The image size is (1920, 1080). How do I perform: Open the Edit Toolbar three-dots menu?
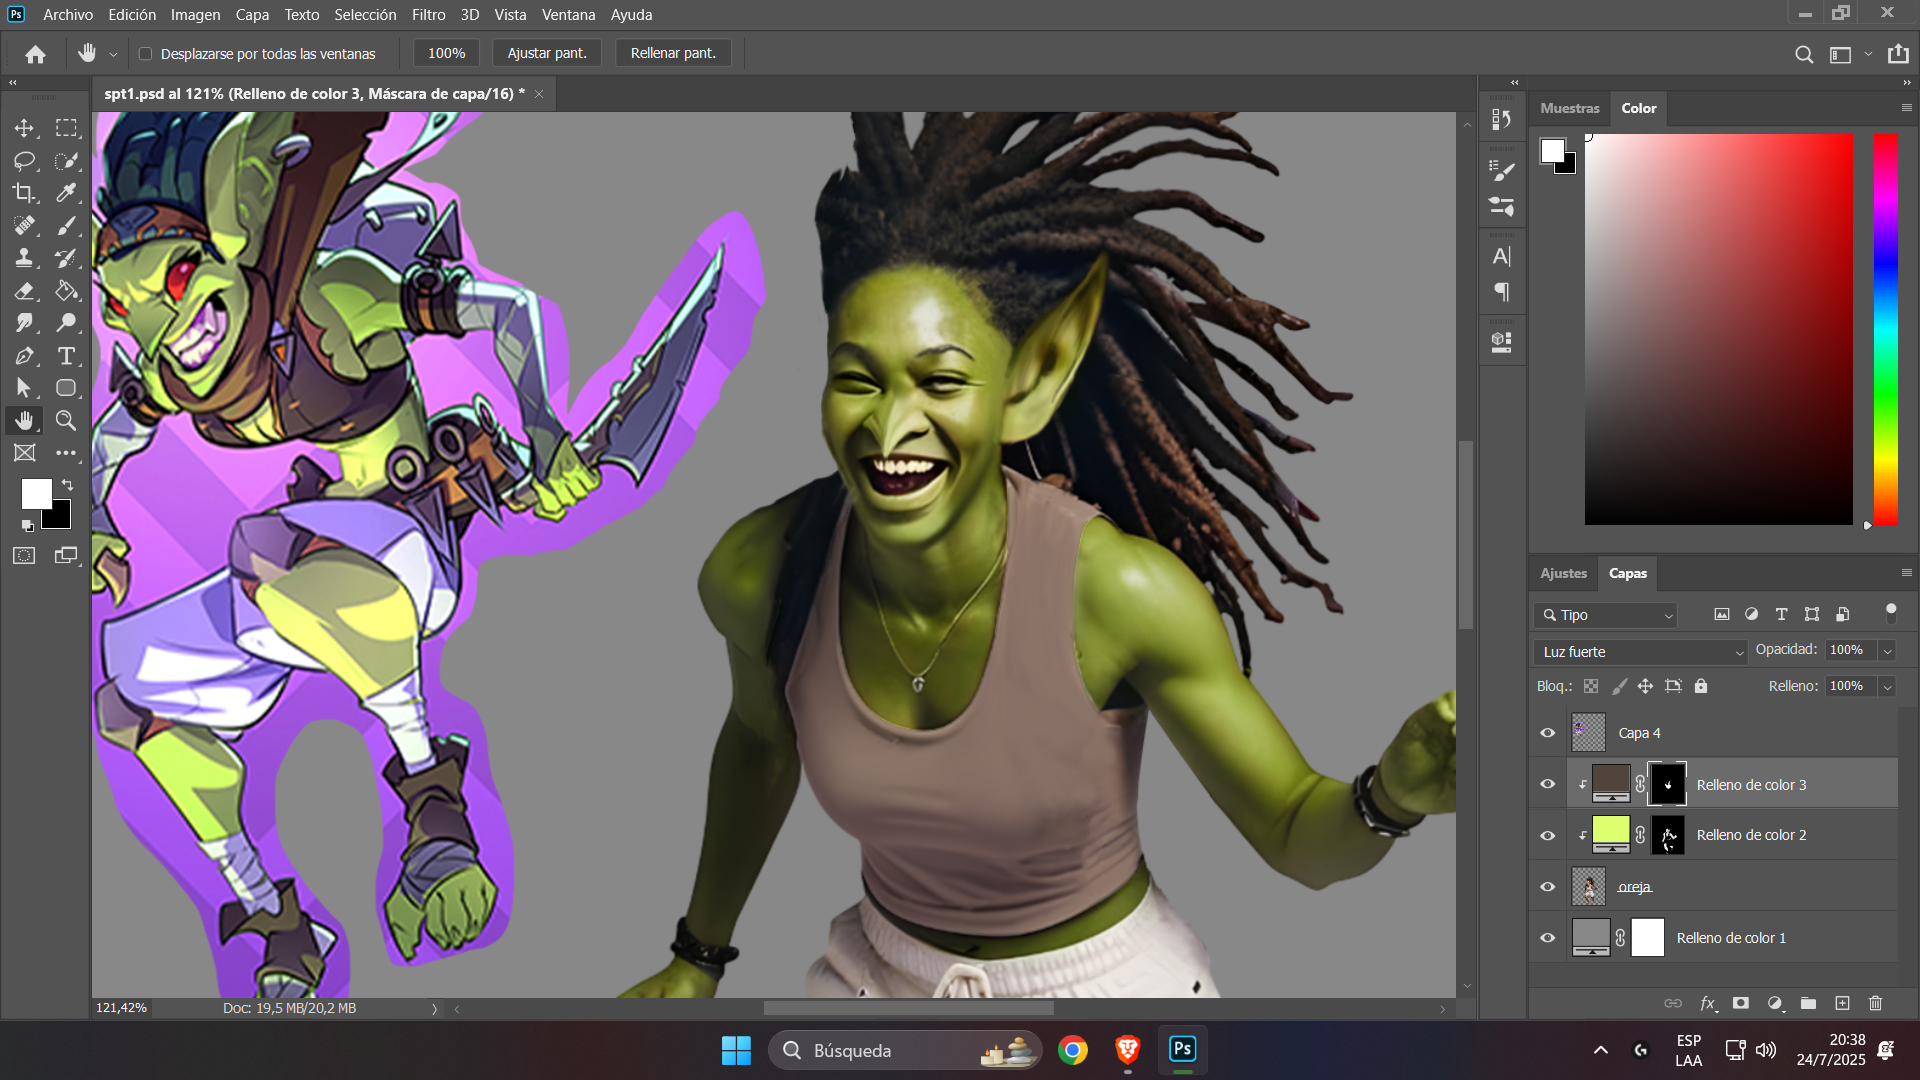pos(66,453)
